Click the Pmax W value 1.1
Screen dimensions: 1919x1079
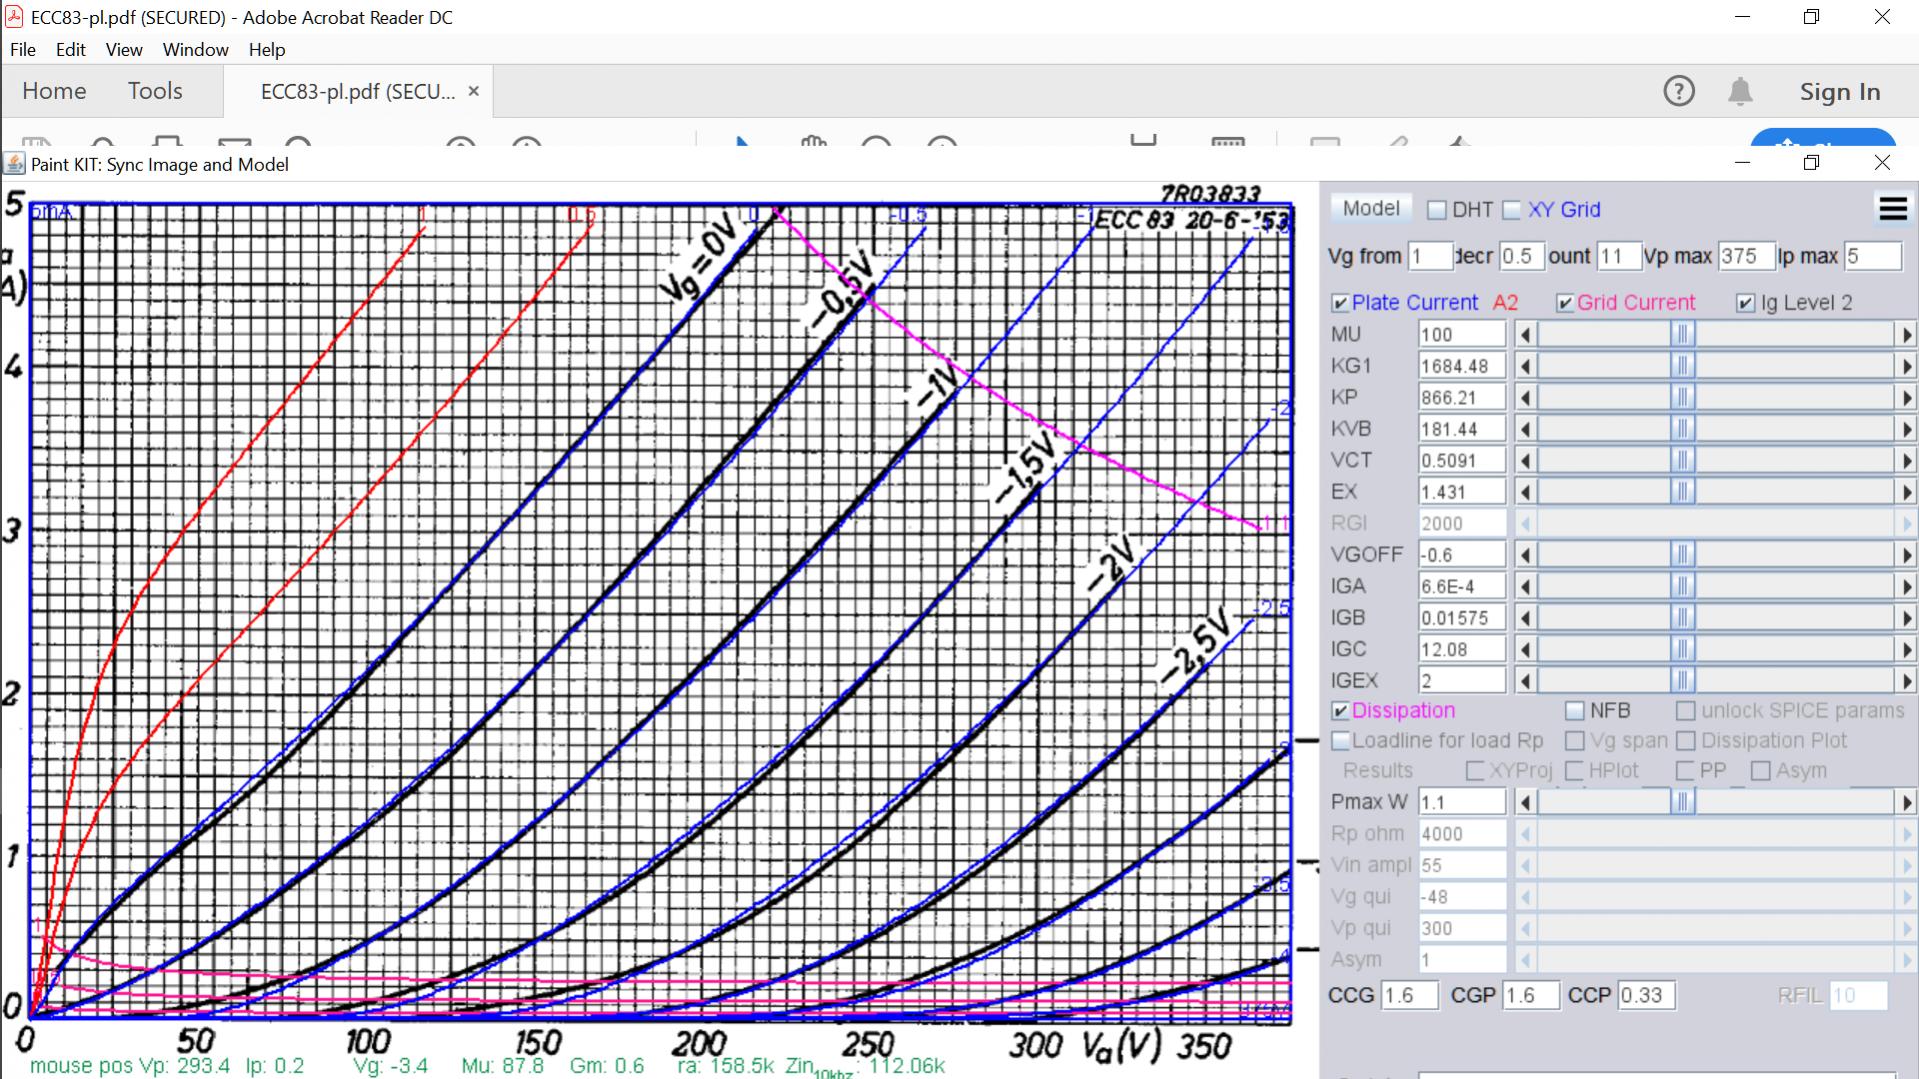(x=1462, y=802)
